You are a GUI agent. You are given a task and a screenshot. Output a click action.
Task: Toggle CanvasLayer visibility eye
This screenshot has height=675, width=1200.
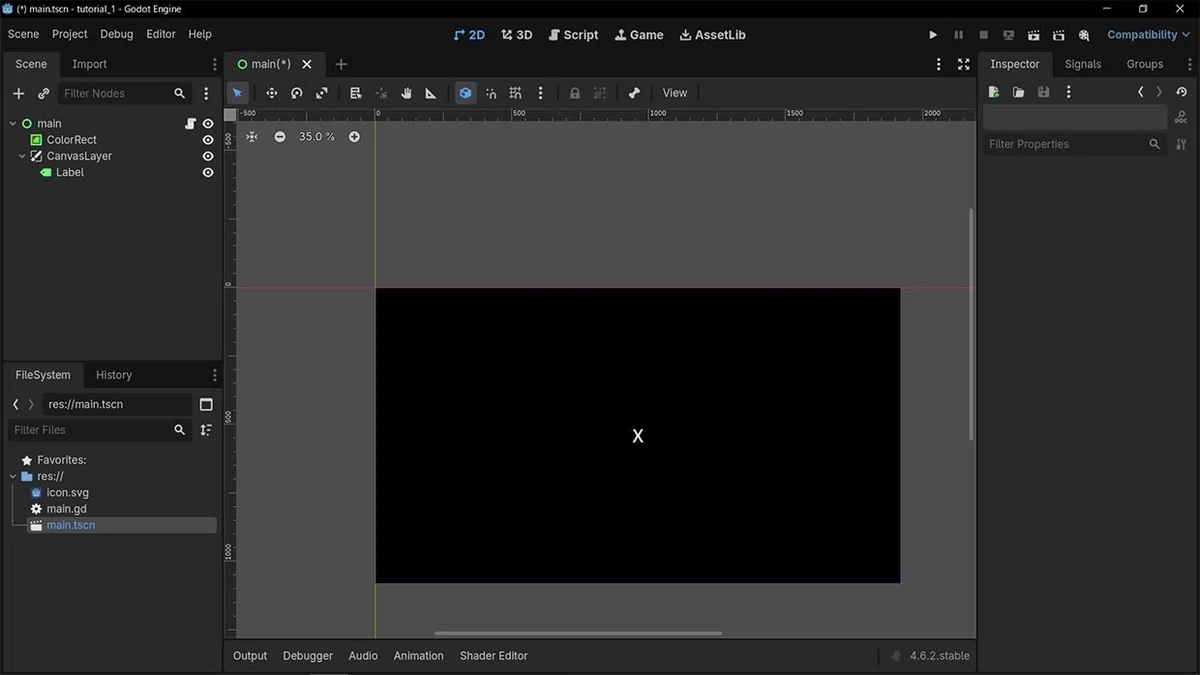(208, 156)
